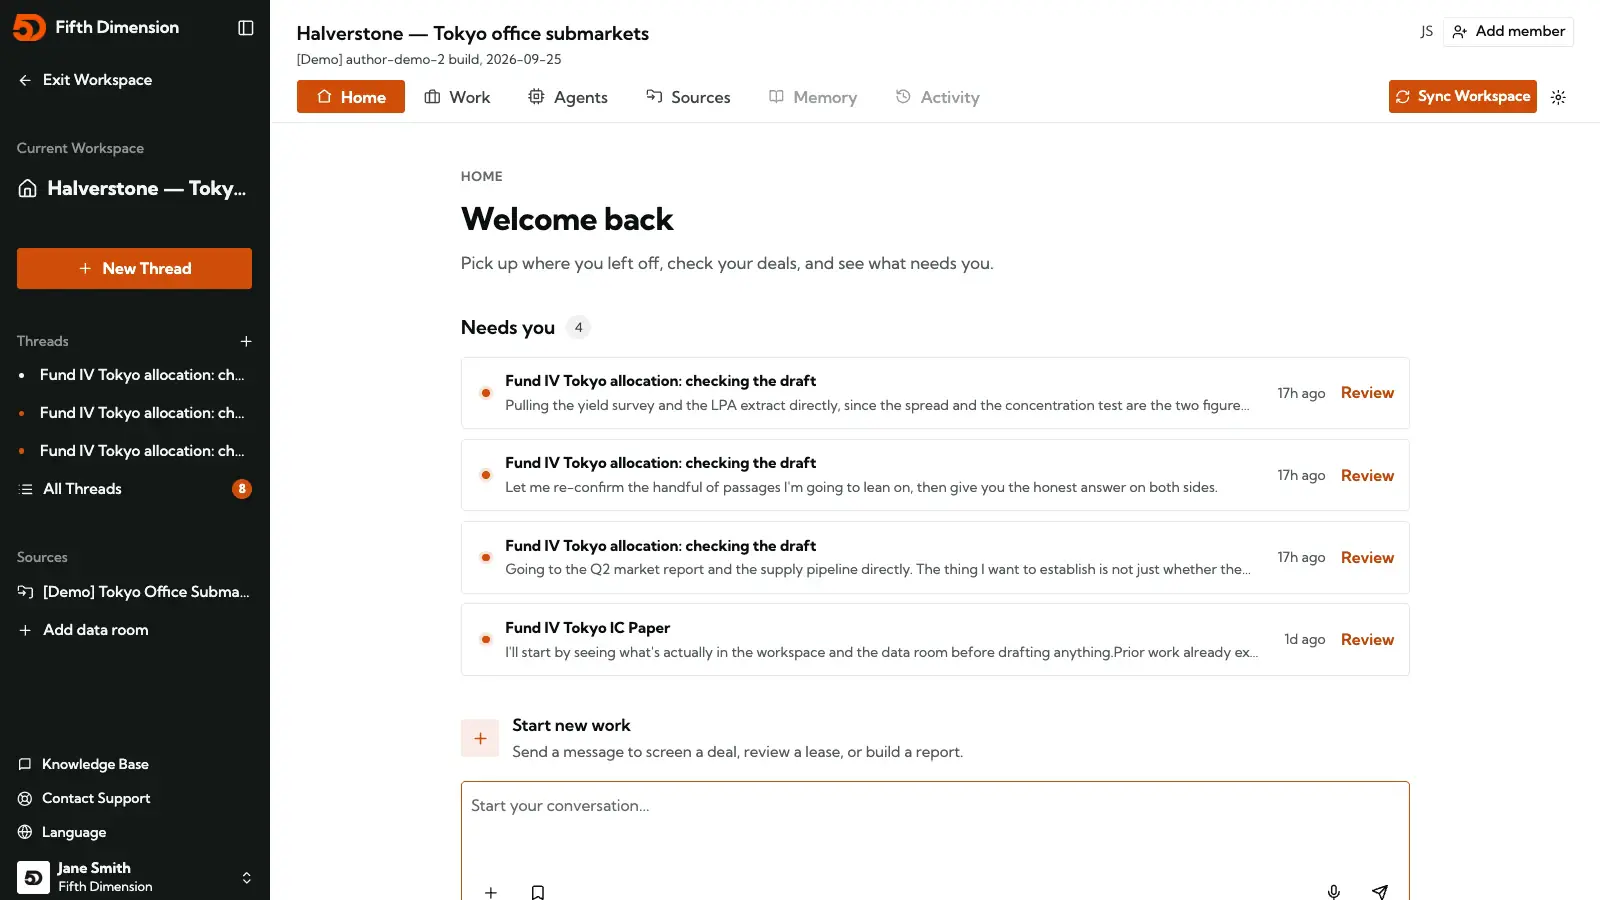This screenshot has height=900, width=1600.
Task: Review the 'Pulling the yield survey' item
Action: [1367, 393]
